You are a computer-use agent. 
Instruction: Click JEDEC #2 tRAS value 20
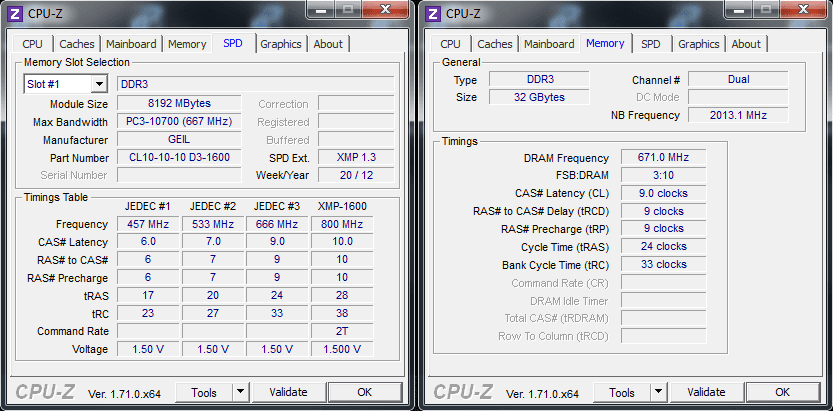pyautogui.click(x=213, y=295)
